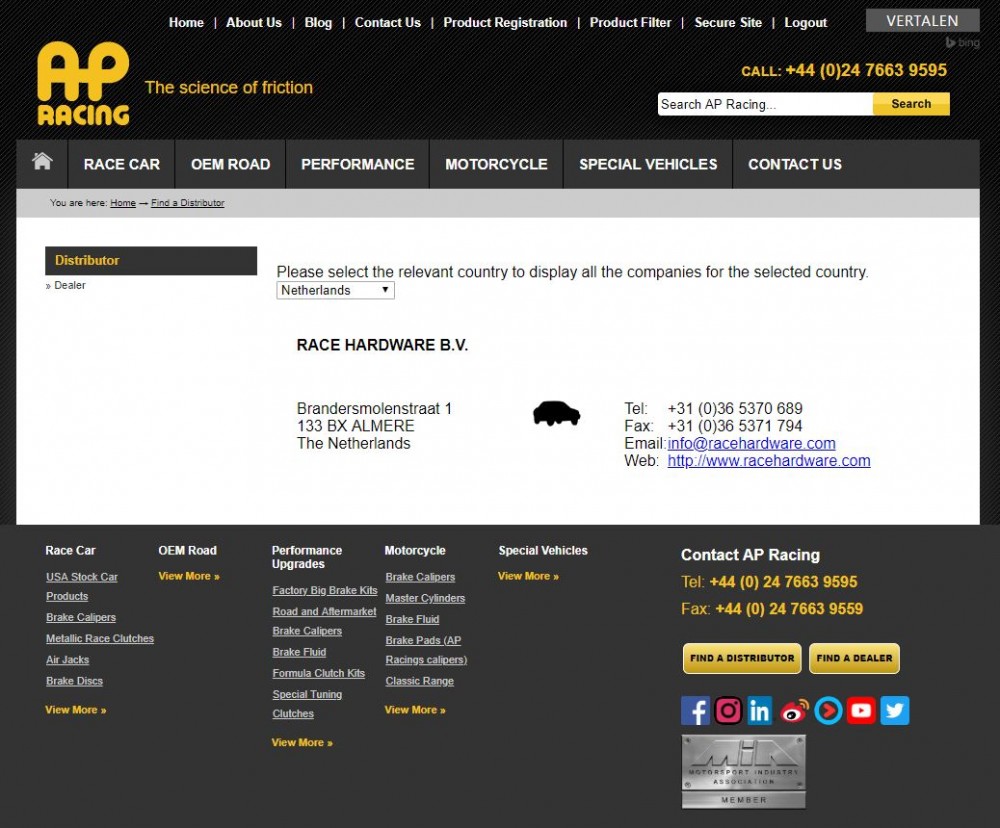
Task: Click View More under Motorcycle
Action: 415,710
